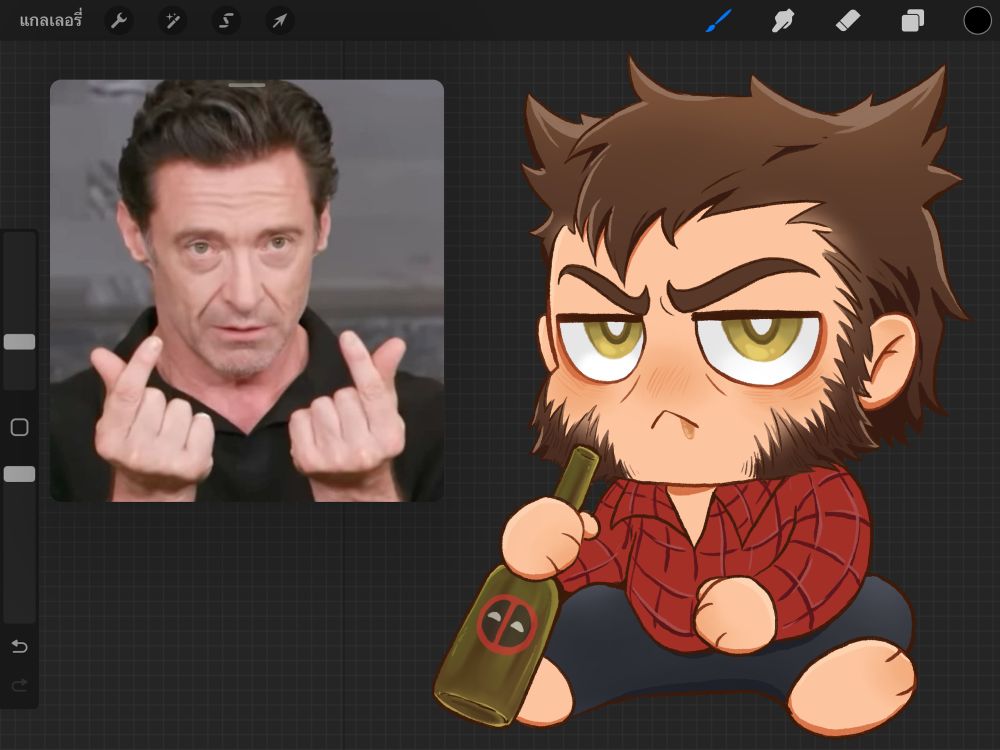The width and height of the screenshot is (1000, 750).
Task: Open the Actions wrench menu
Action: click(119, 20)
